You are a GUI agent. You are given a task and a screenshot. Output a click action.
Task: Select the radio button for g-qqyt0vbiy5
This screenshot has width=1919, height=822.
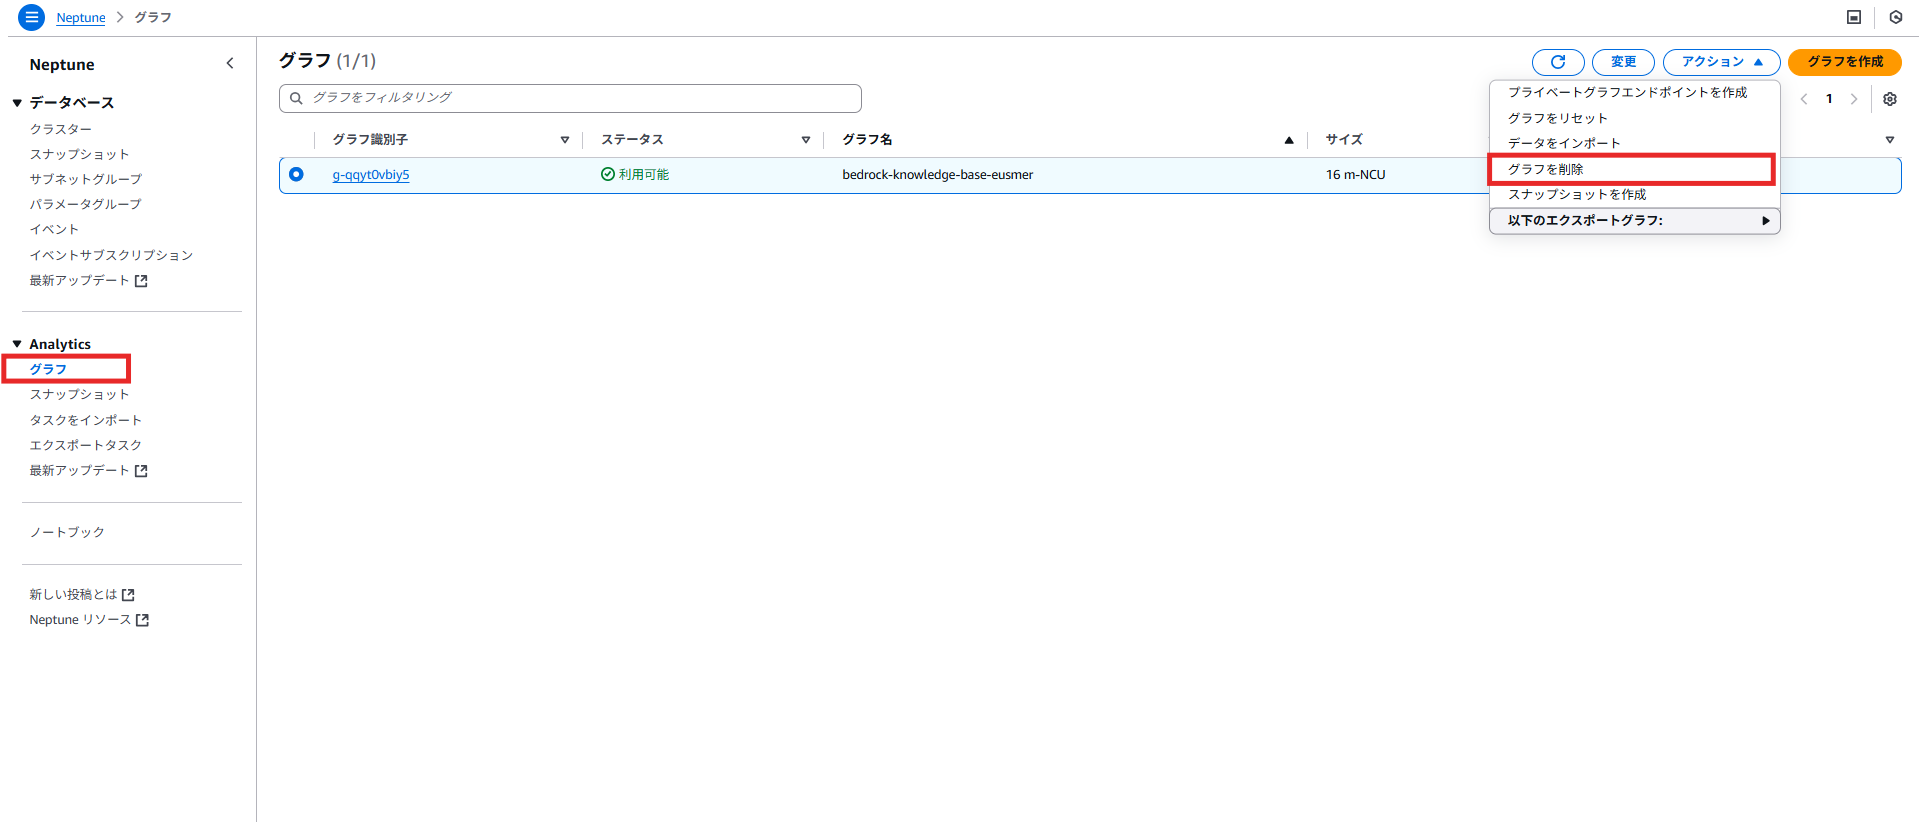point(296,174)
